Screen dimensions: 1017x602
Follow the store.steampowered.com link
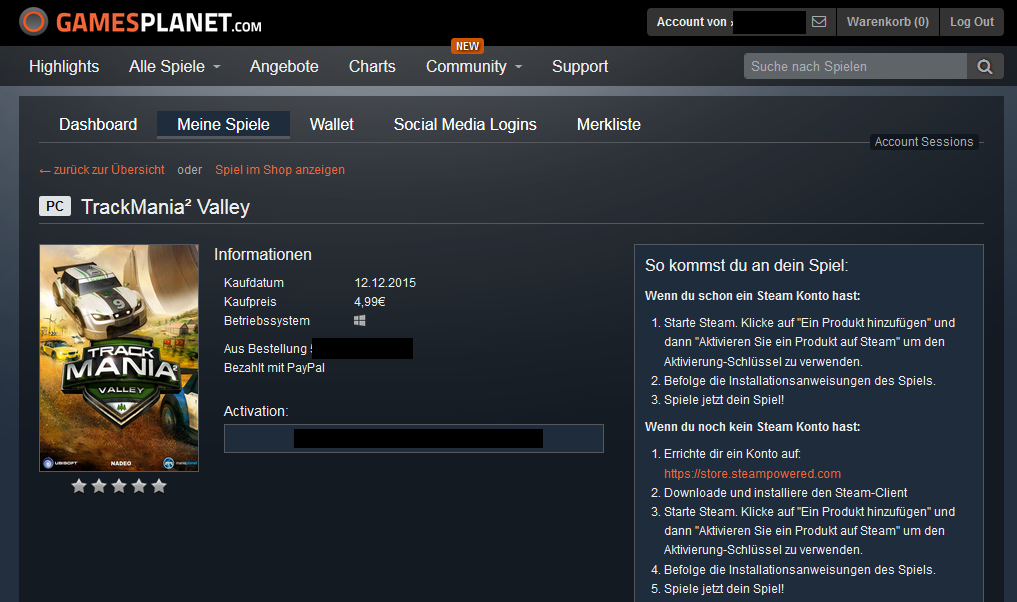click(752, 474)
